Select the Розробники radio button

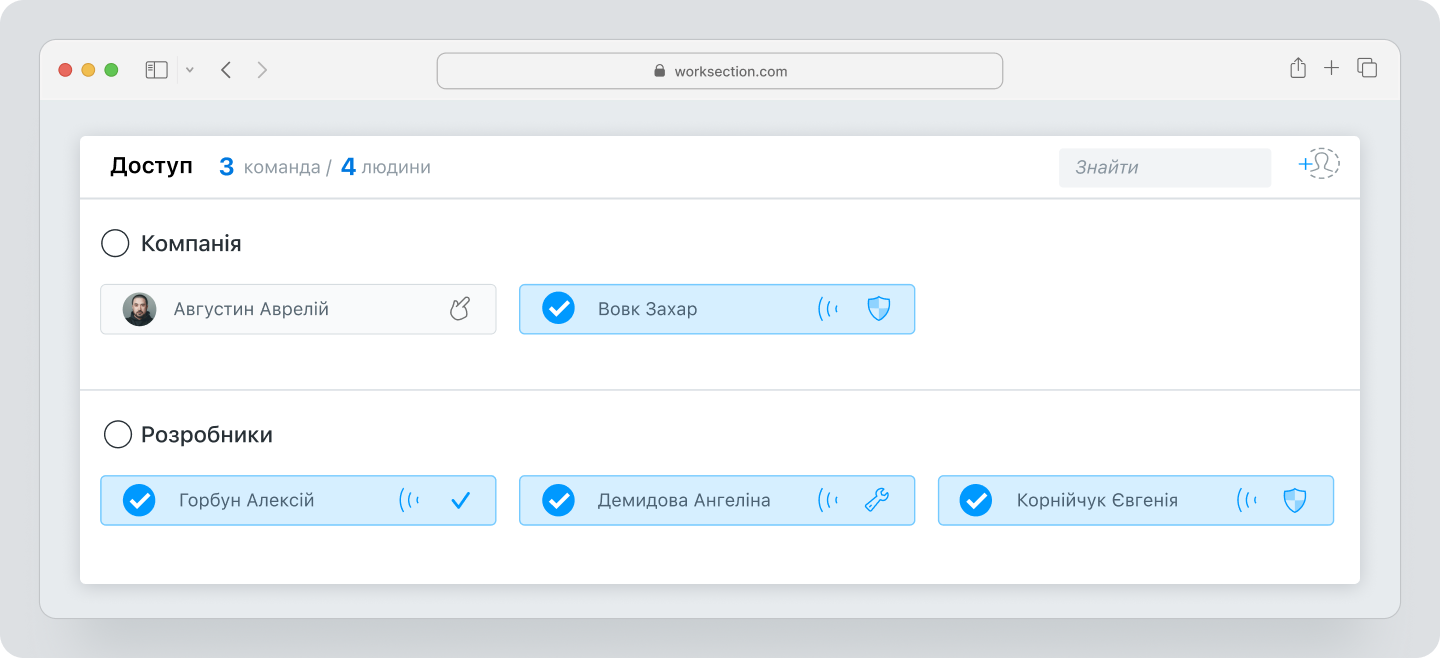118,434
